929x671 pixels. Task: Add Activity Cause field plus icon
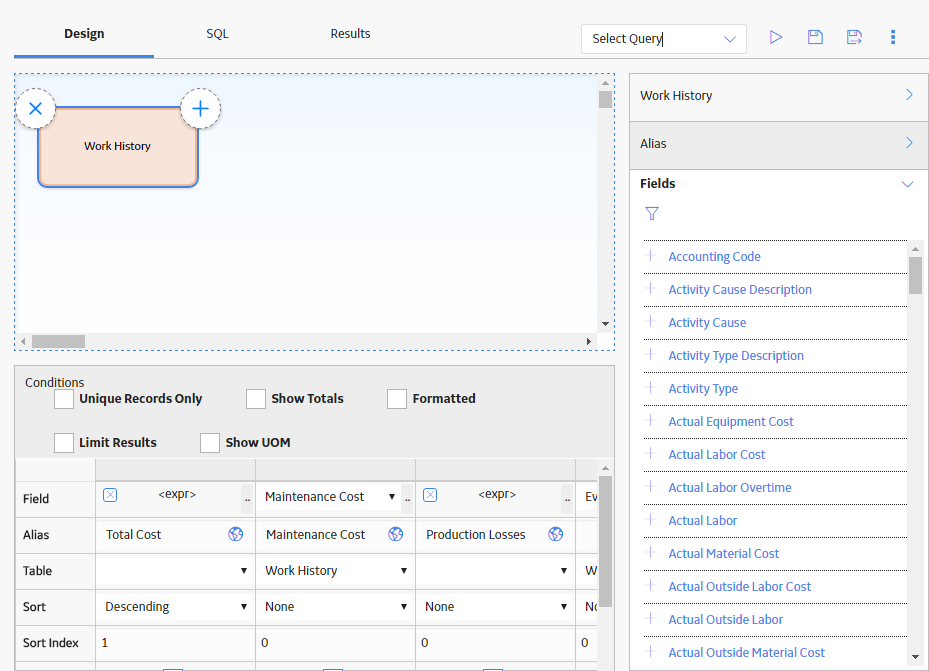point(651,322)
